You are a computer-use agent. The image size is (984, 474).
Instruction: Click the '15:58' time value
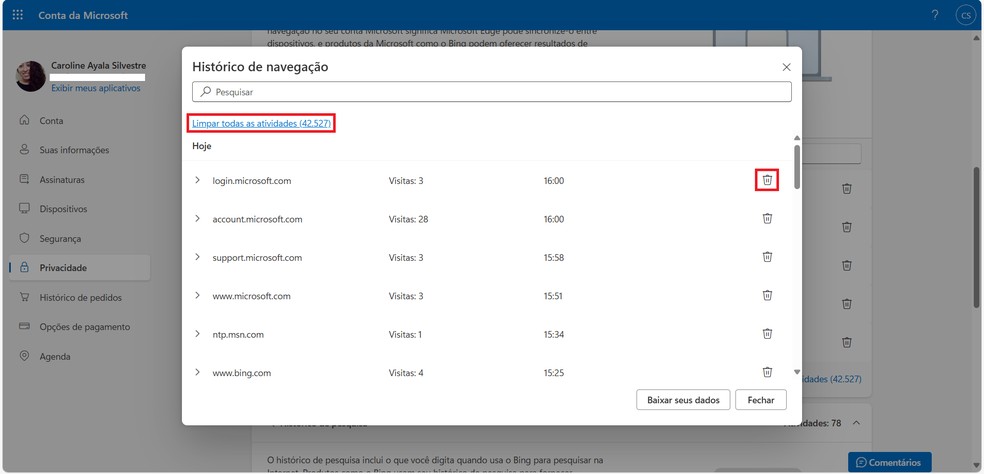click(x=554, y=257)
